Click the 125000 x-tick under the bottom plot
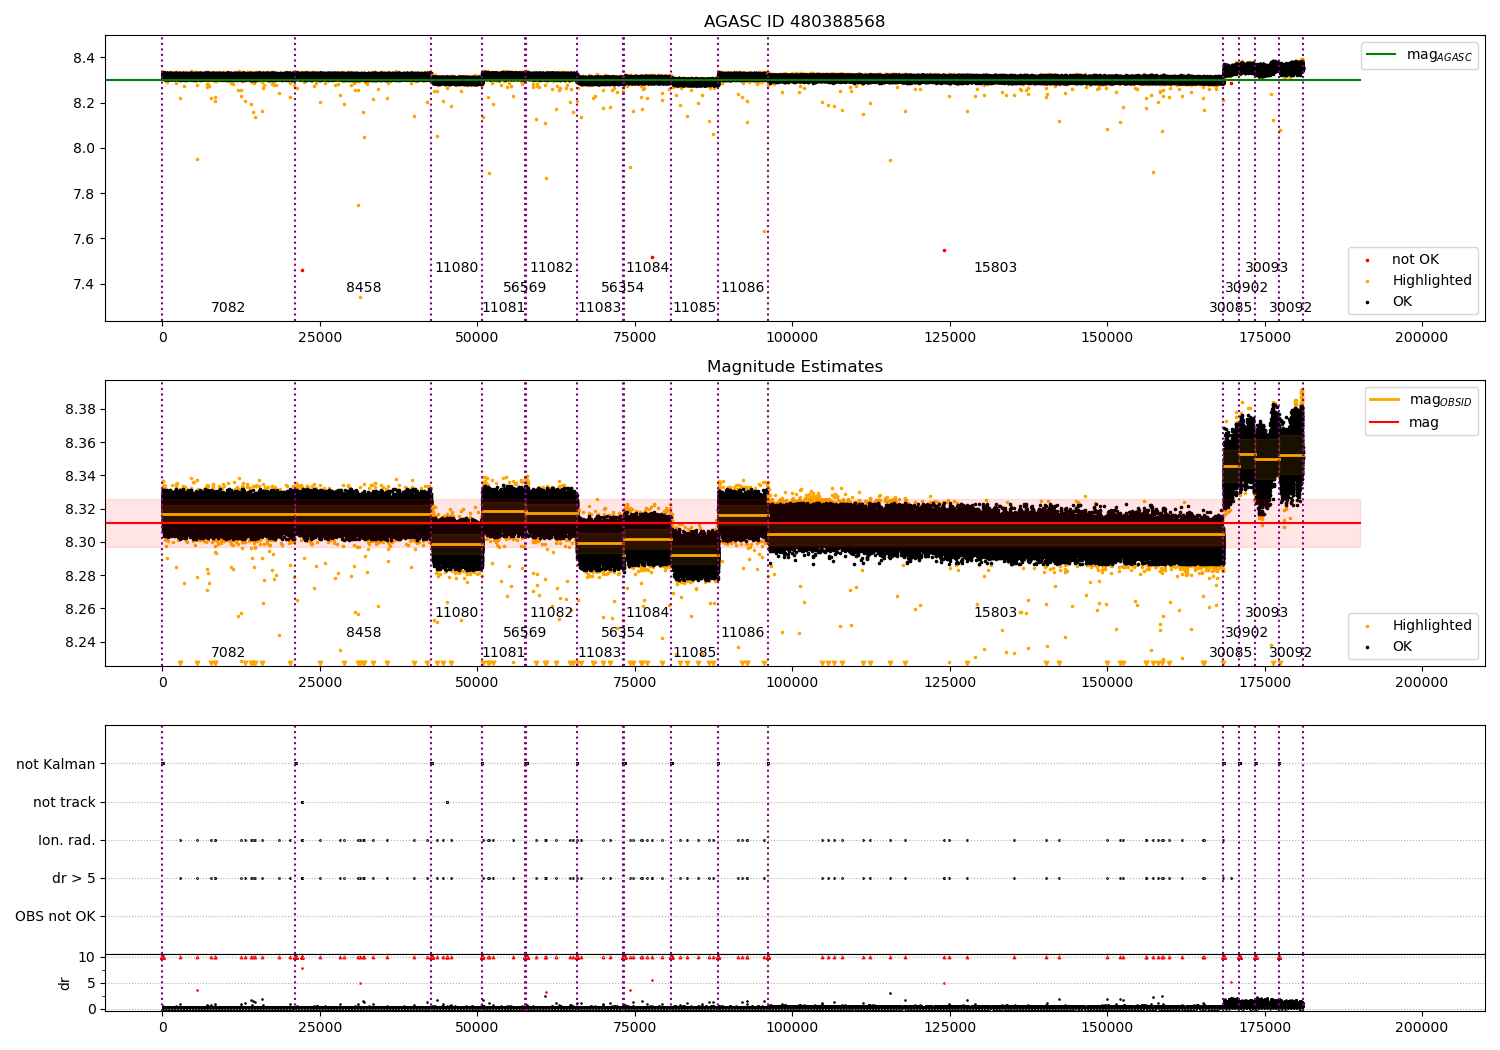1500x1050 pixels. (x=950, y=1026)
